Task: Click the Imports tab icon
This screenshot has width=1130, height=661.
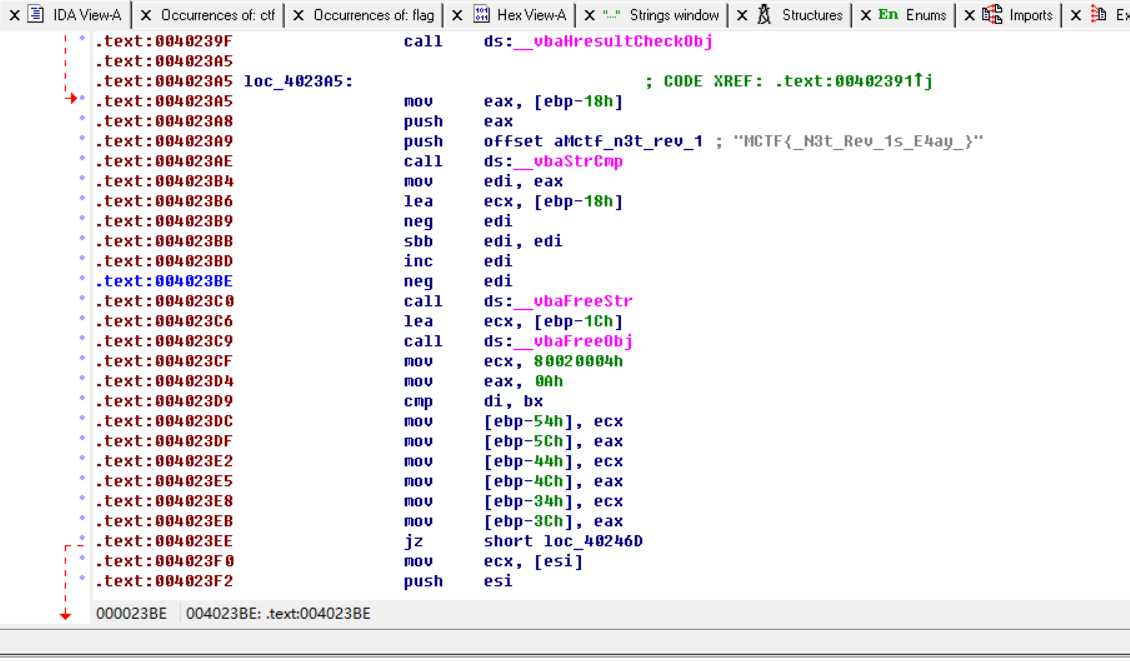Action: (x=992, y=14)
